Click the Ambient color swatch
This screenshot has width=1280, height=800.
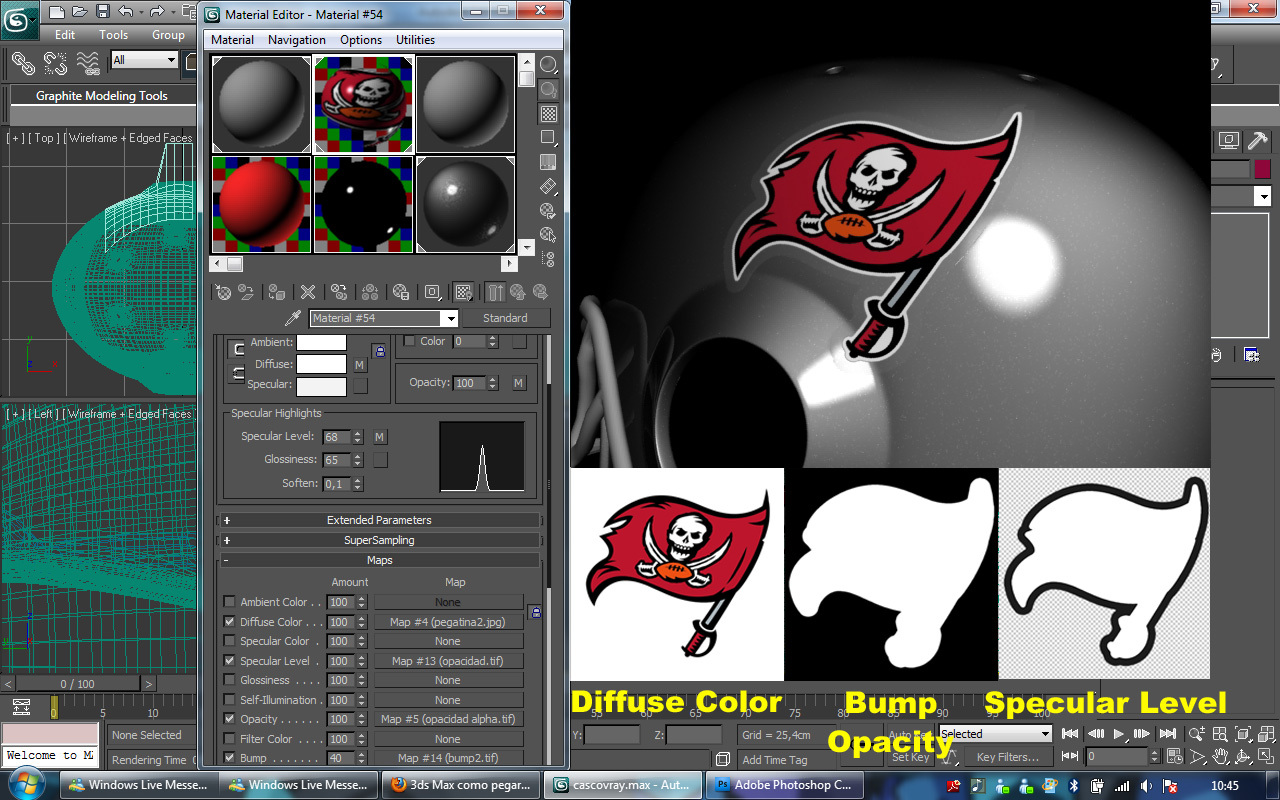(x=321, y=342)
